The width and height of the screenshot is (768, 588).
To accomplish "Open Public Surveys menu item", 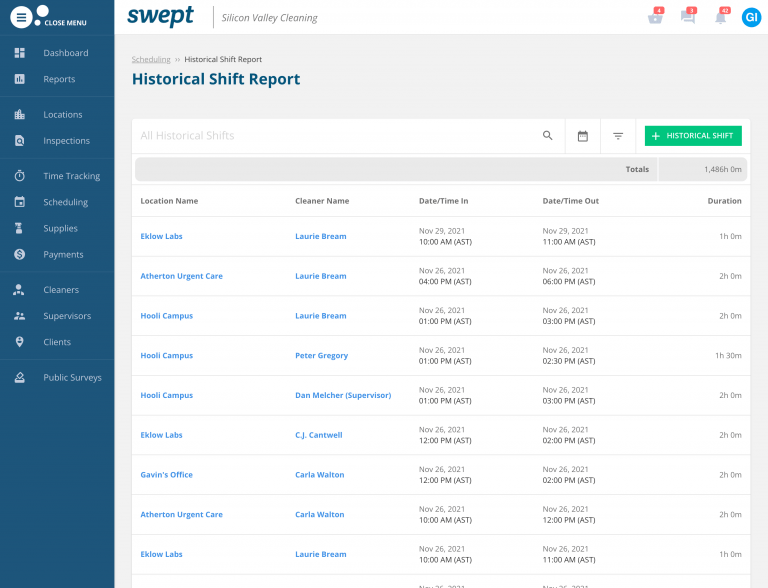I will 72,377.
